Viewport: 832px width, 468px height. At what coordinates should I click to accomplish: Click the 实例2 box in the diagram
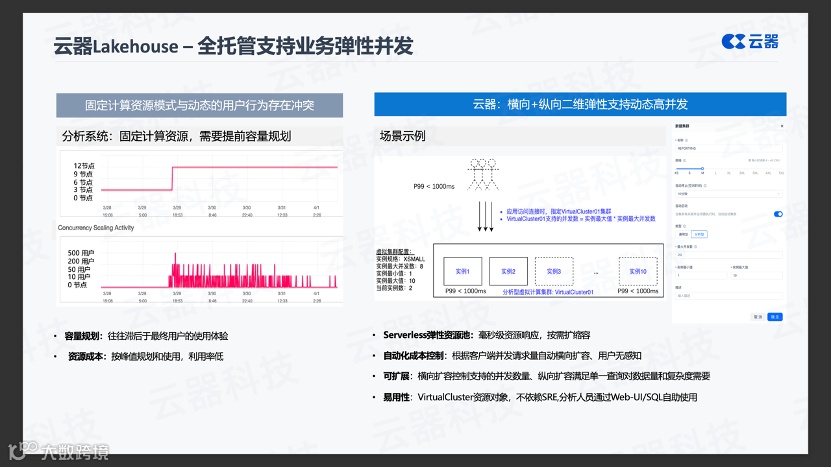tap(508, 271)
